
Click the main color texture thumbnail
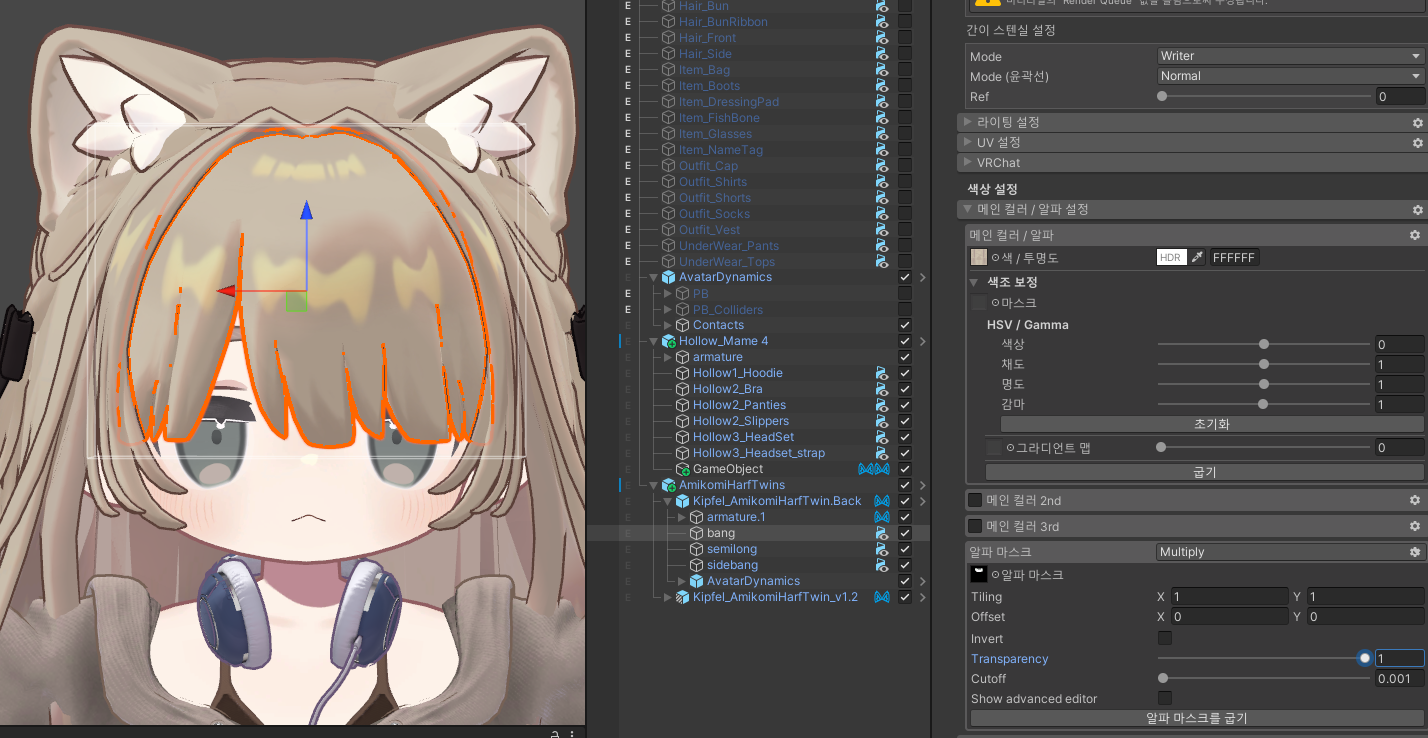tap(979, 257)
